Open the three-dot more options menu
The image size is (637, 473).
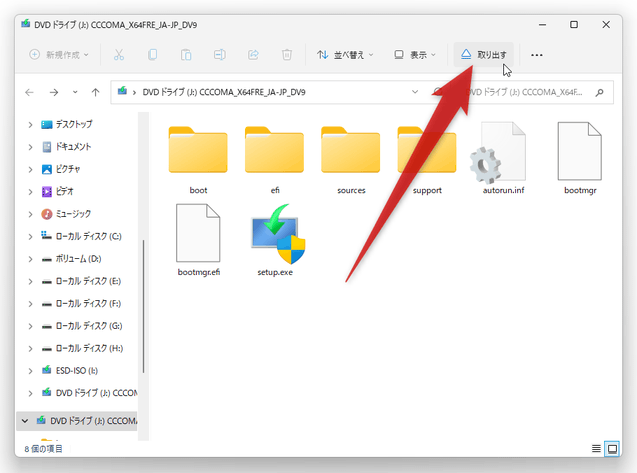pyautogui.click(x=537, y=55)
